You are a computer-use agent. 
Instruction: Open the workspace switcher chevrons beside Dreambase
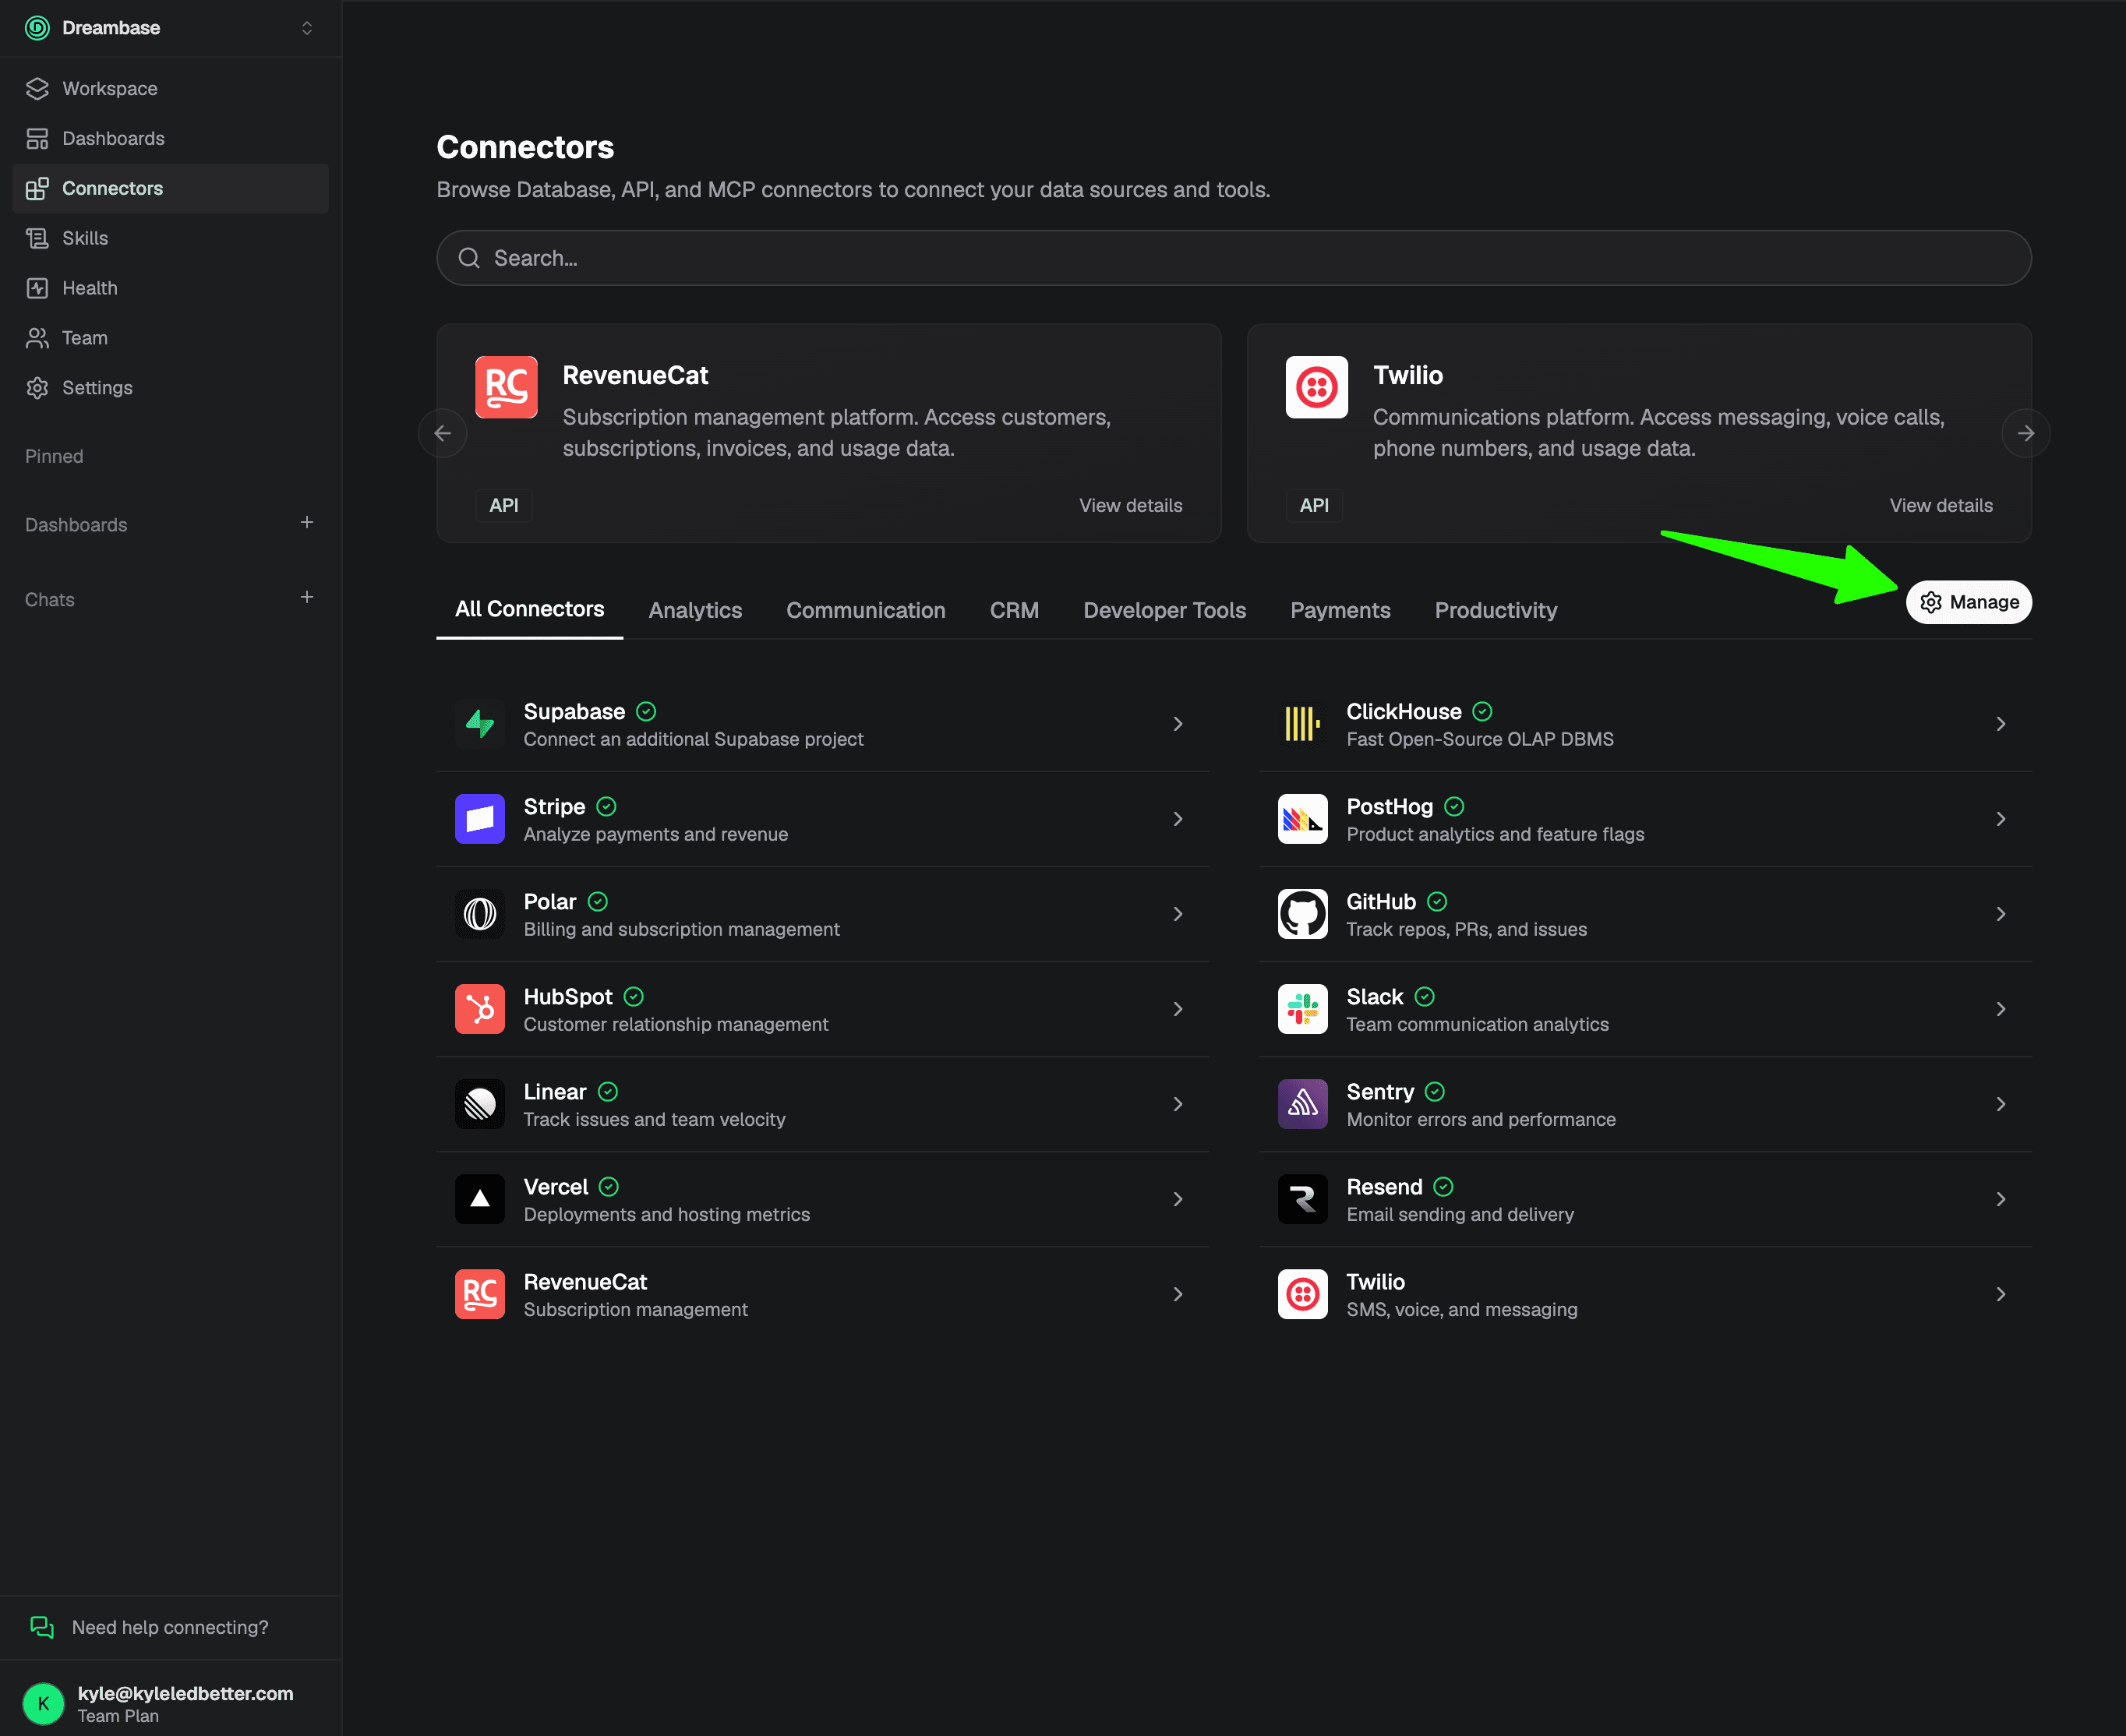307,28
